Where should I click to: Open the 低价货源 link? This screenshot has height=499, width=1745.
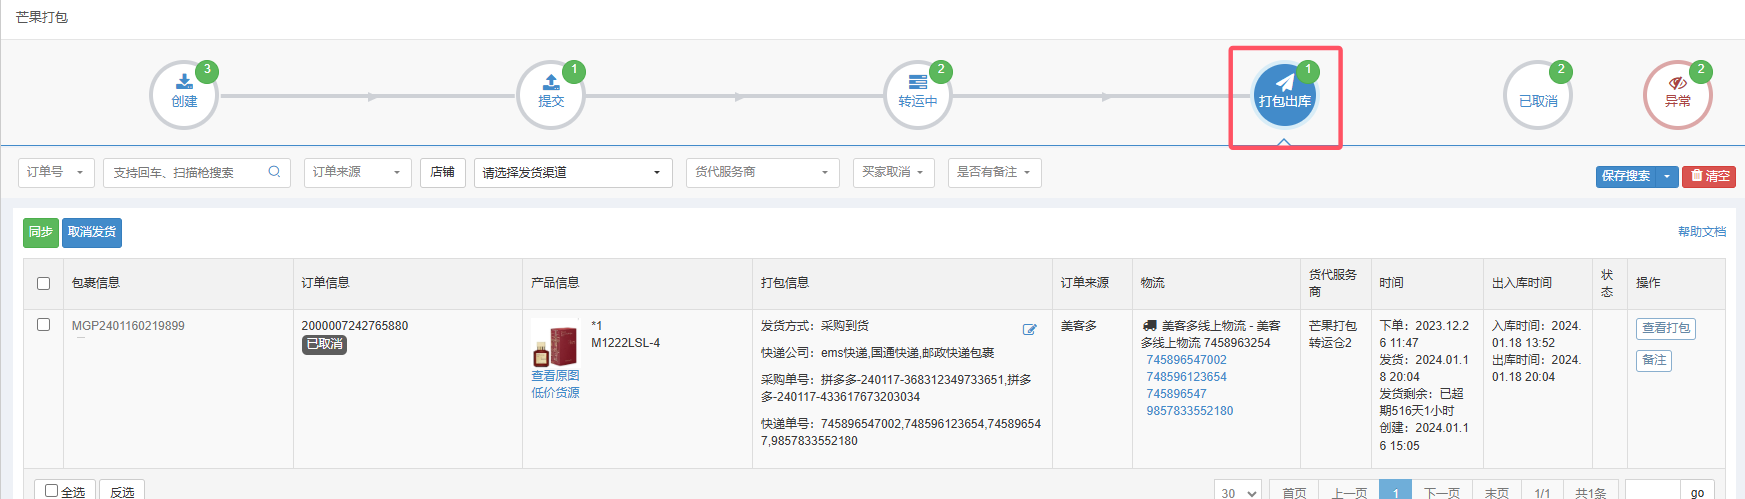tap(555, 393)
